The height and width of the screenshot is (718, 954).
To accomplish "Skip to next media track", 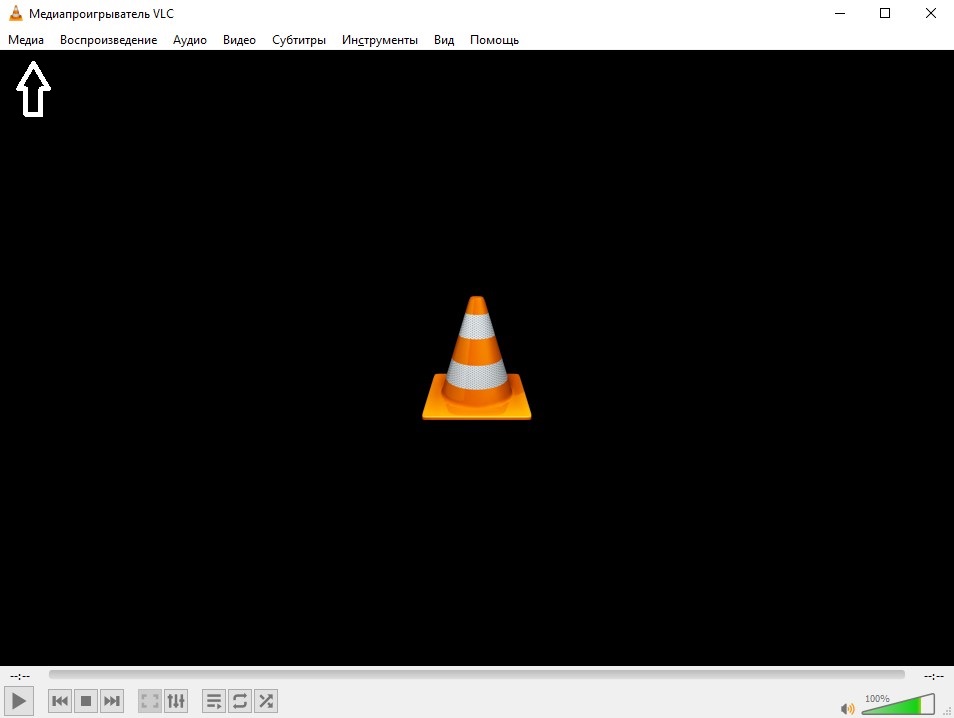I will click(x=112, y=701).
